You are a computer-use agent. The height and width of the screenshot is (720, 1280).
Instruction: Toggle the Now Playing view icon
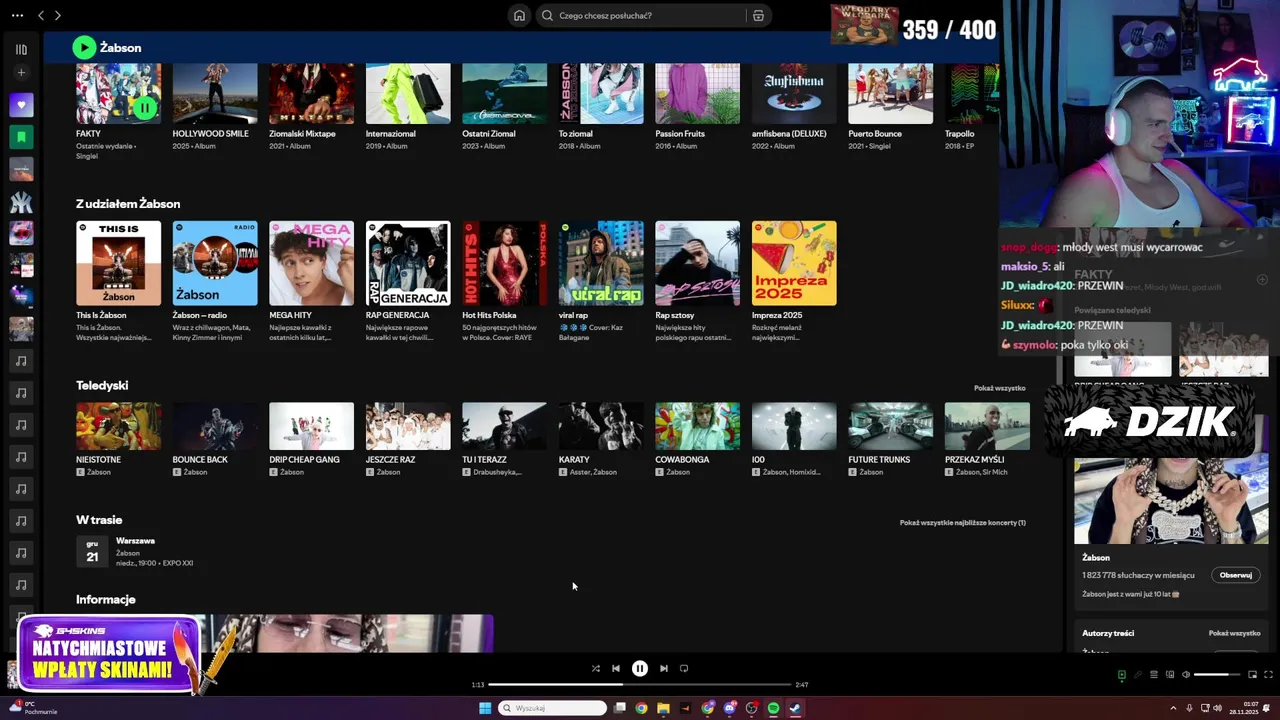pos(1122,675)
